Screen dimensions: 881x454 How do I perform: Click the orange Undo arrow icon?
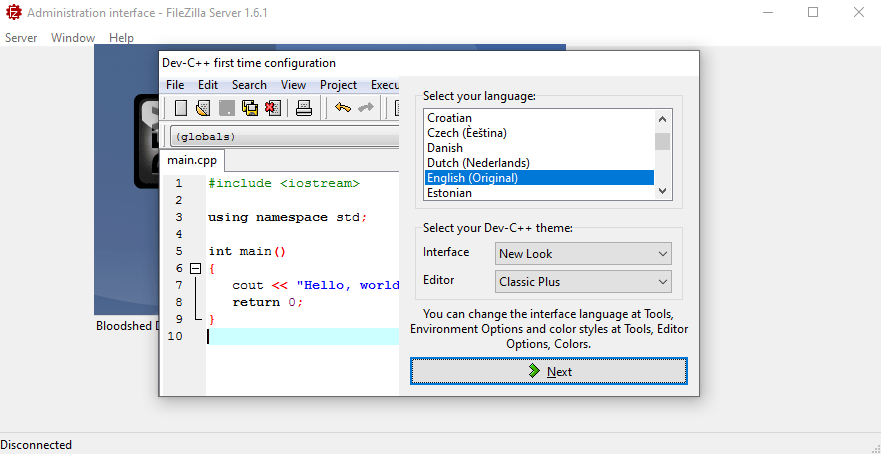point(342,107)
